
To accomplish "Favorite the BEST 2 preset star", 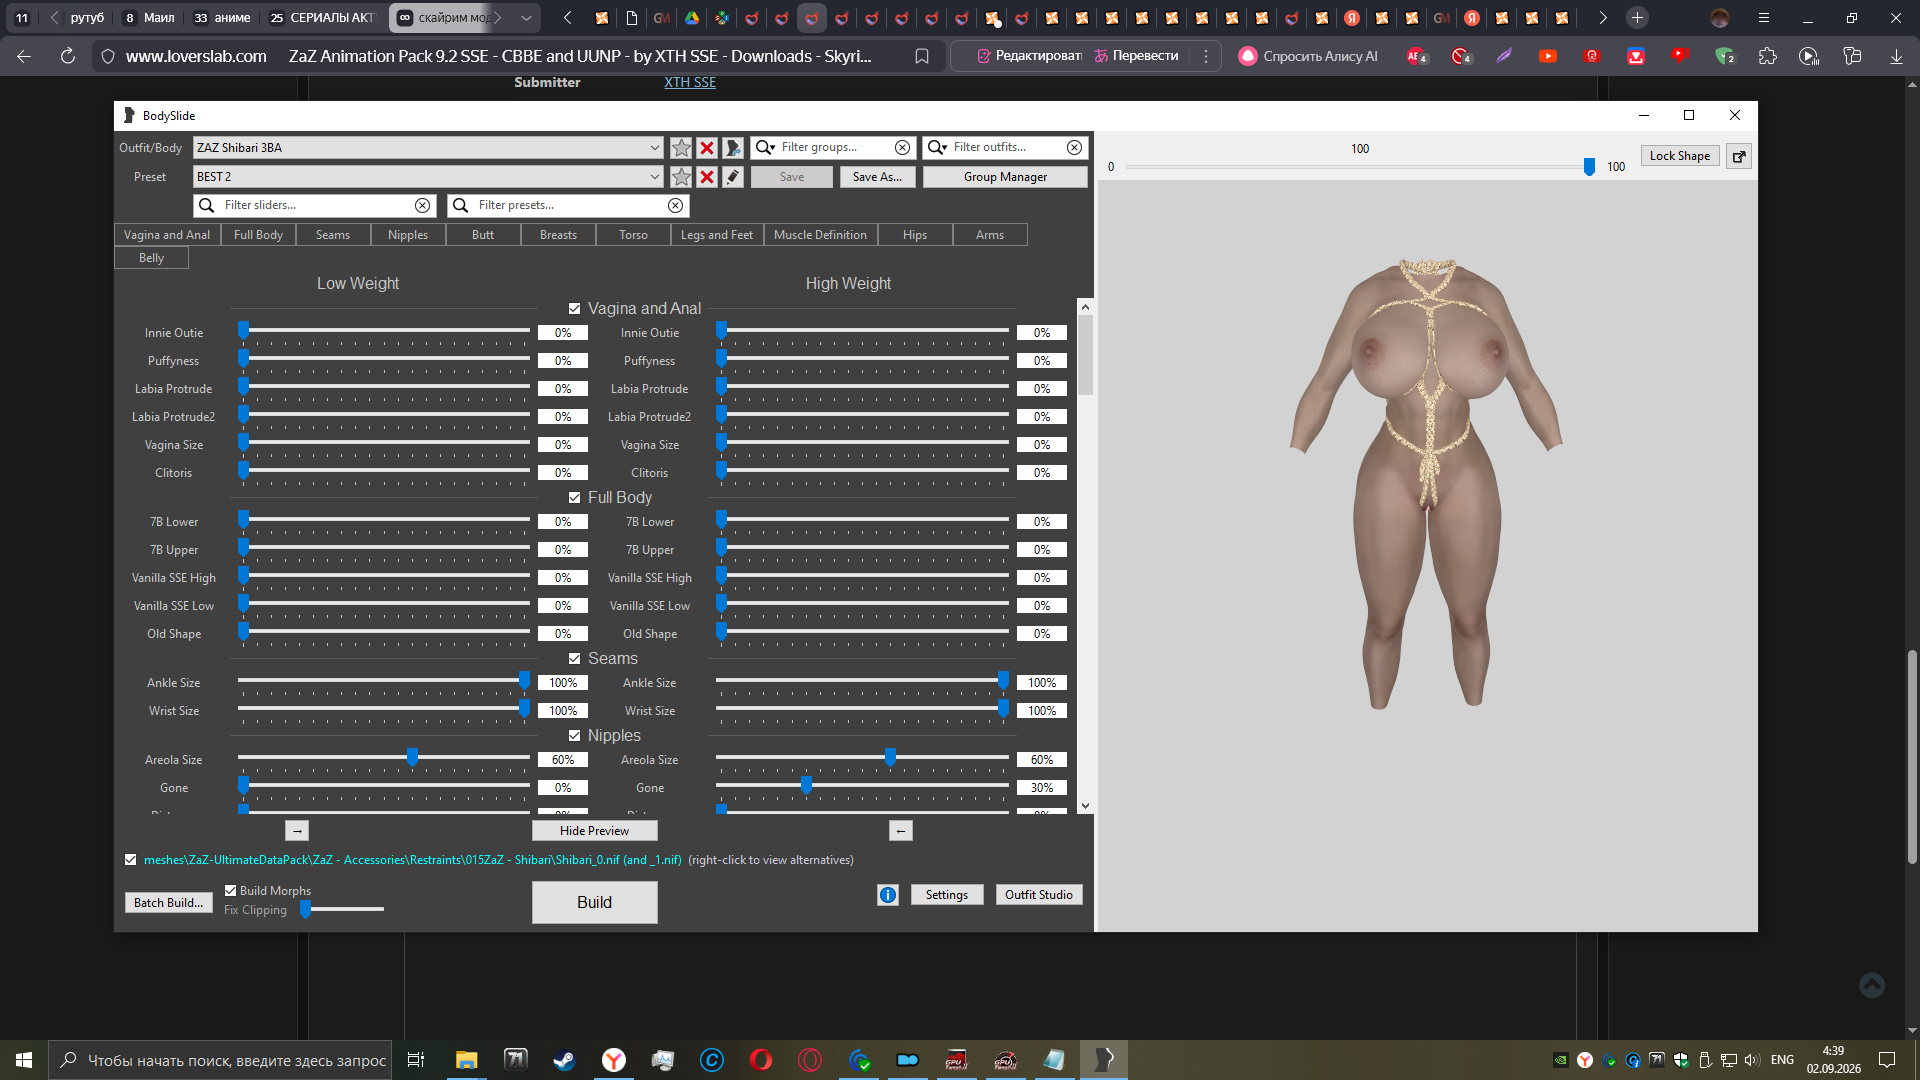I will (681, 177).
